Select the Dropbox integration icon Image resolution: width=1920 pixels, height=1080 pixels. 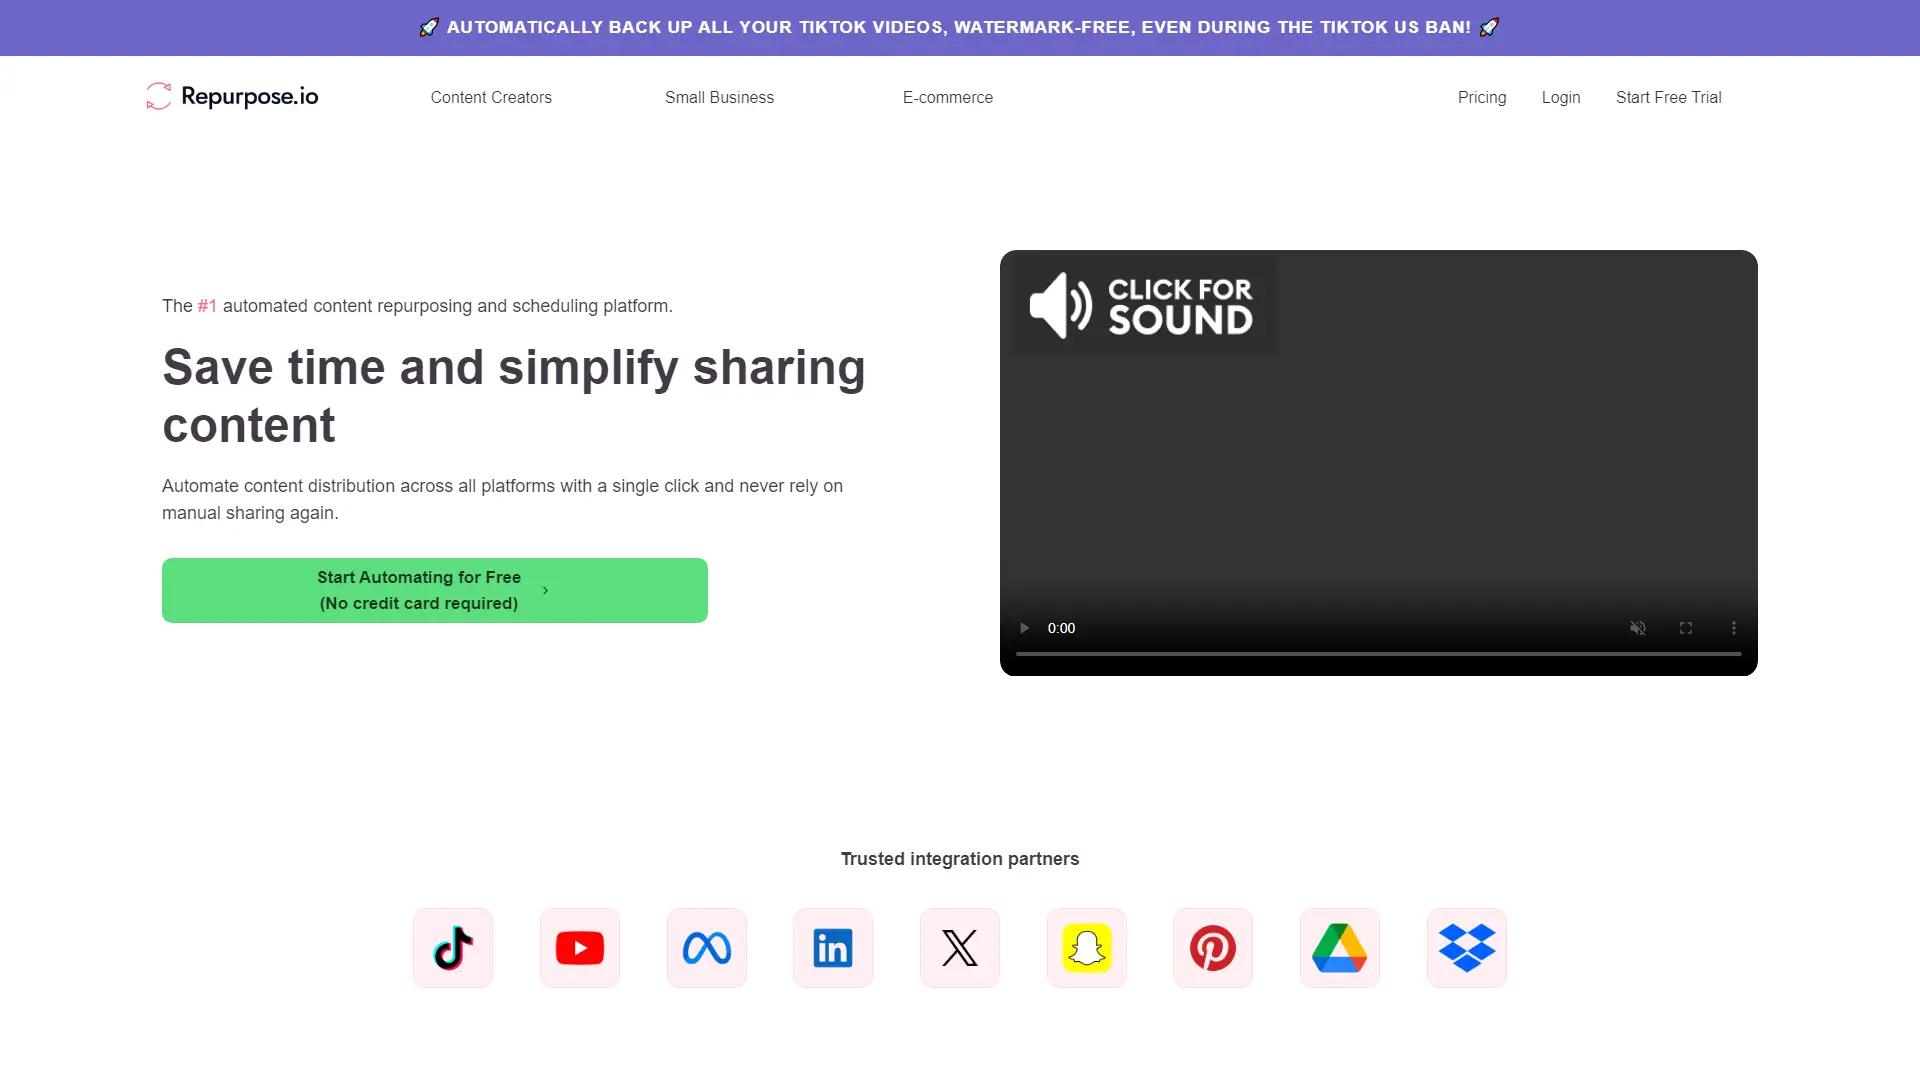click(x=1466, y=947)
